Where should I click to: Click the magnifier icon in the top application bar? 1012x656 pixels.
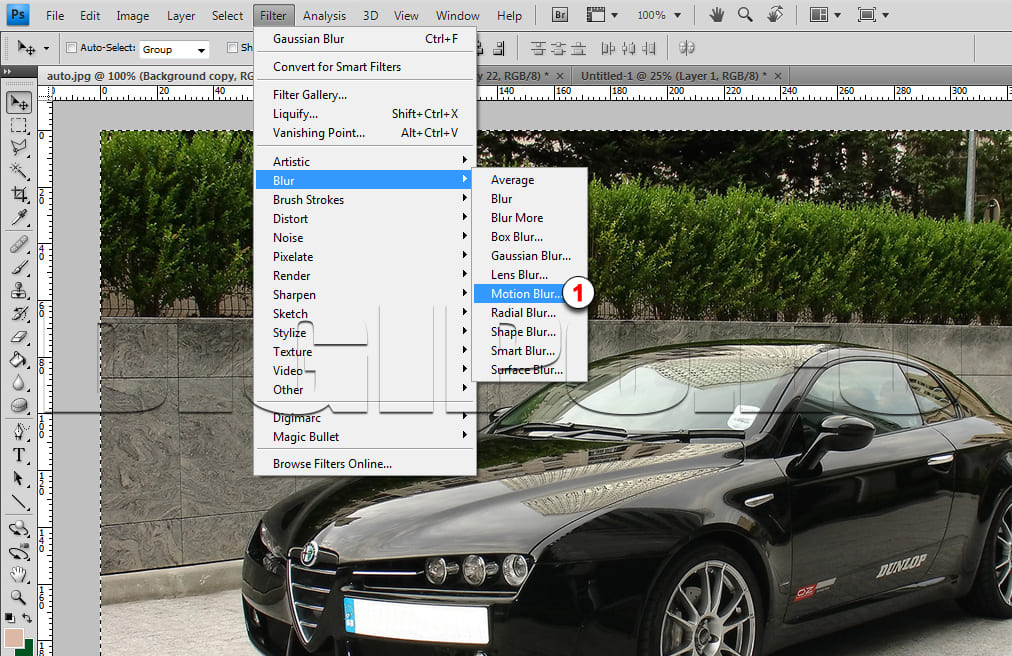pos(745,14)
